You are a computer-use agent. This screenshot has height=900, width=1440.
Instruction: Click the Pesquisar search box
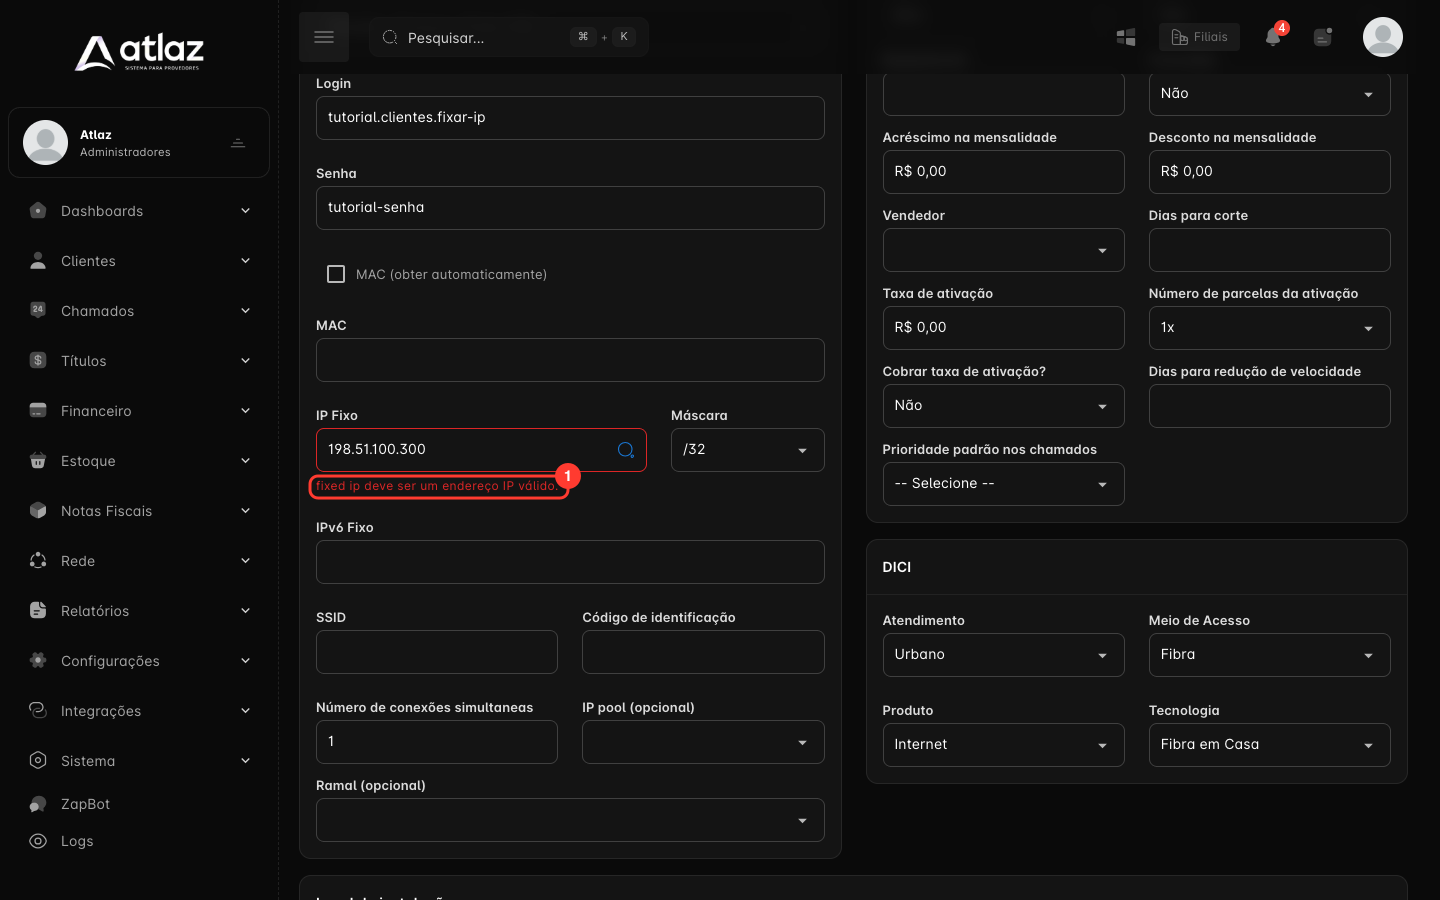pyautogui.click(x=509, y=37)
